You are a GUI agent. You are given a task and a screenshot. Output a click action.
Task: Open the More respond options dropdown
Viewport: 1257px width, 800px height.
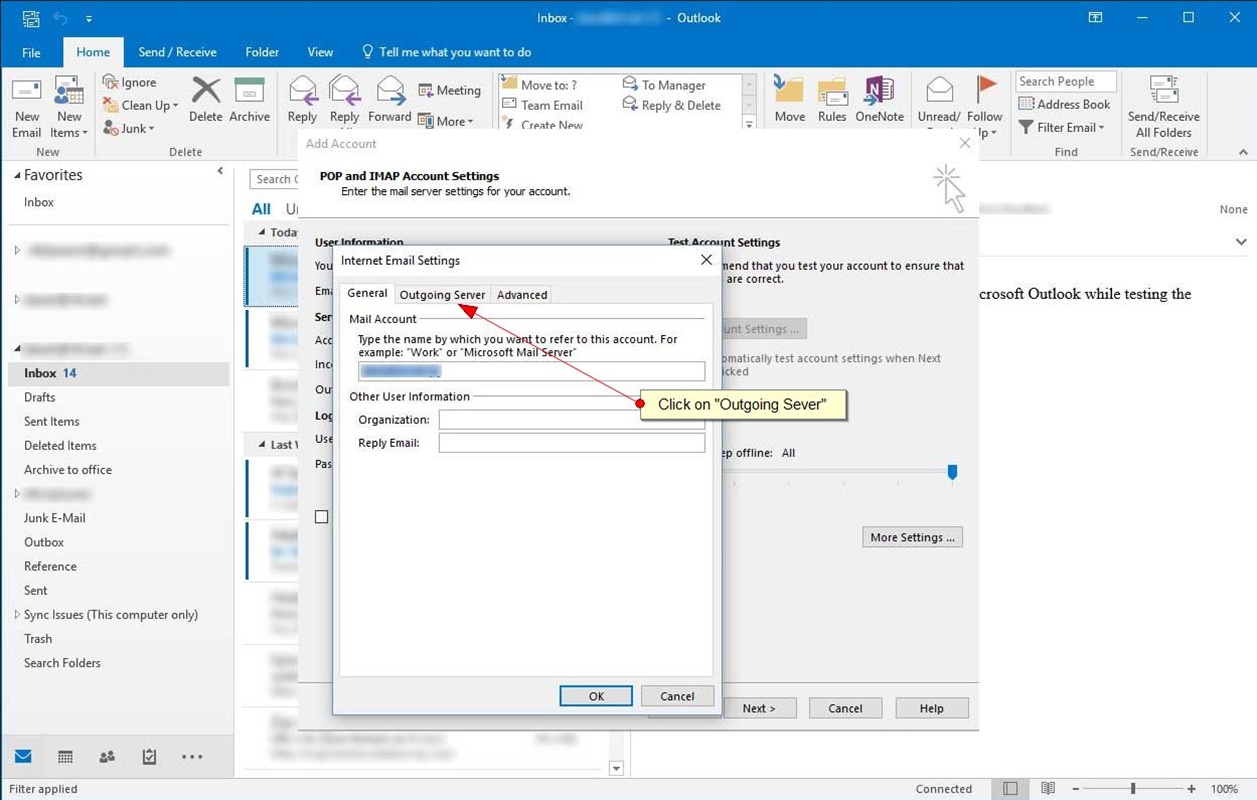pyautogui.click(x=446, y=121)
